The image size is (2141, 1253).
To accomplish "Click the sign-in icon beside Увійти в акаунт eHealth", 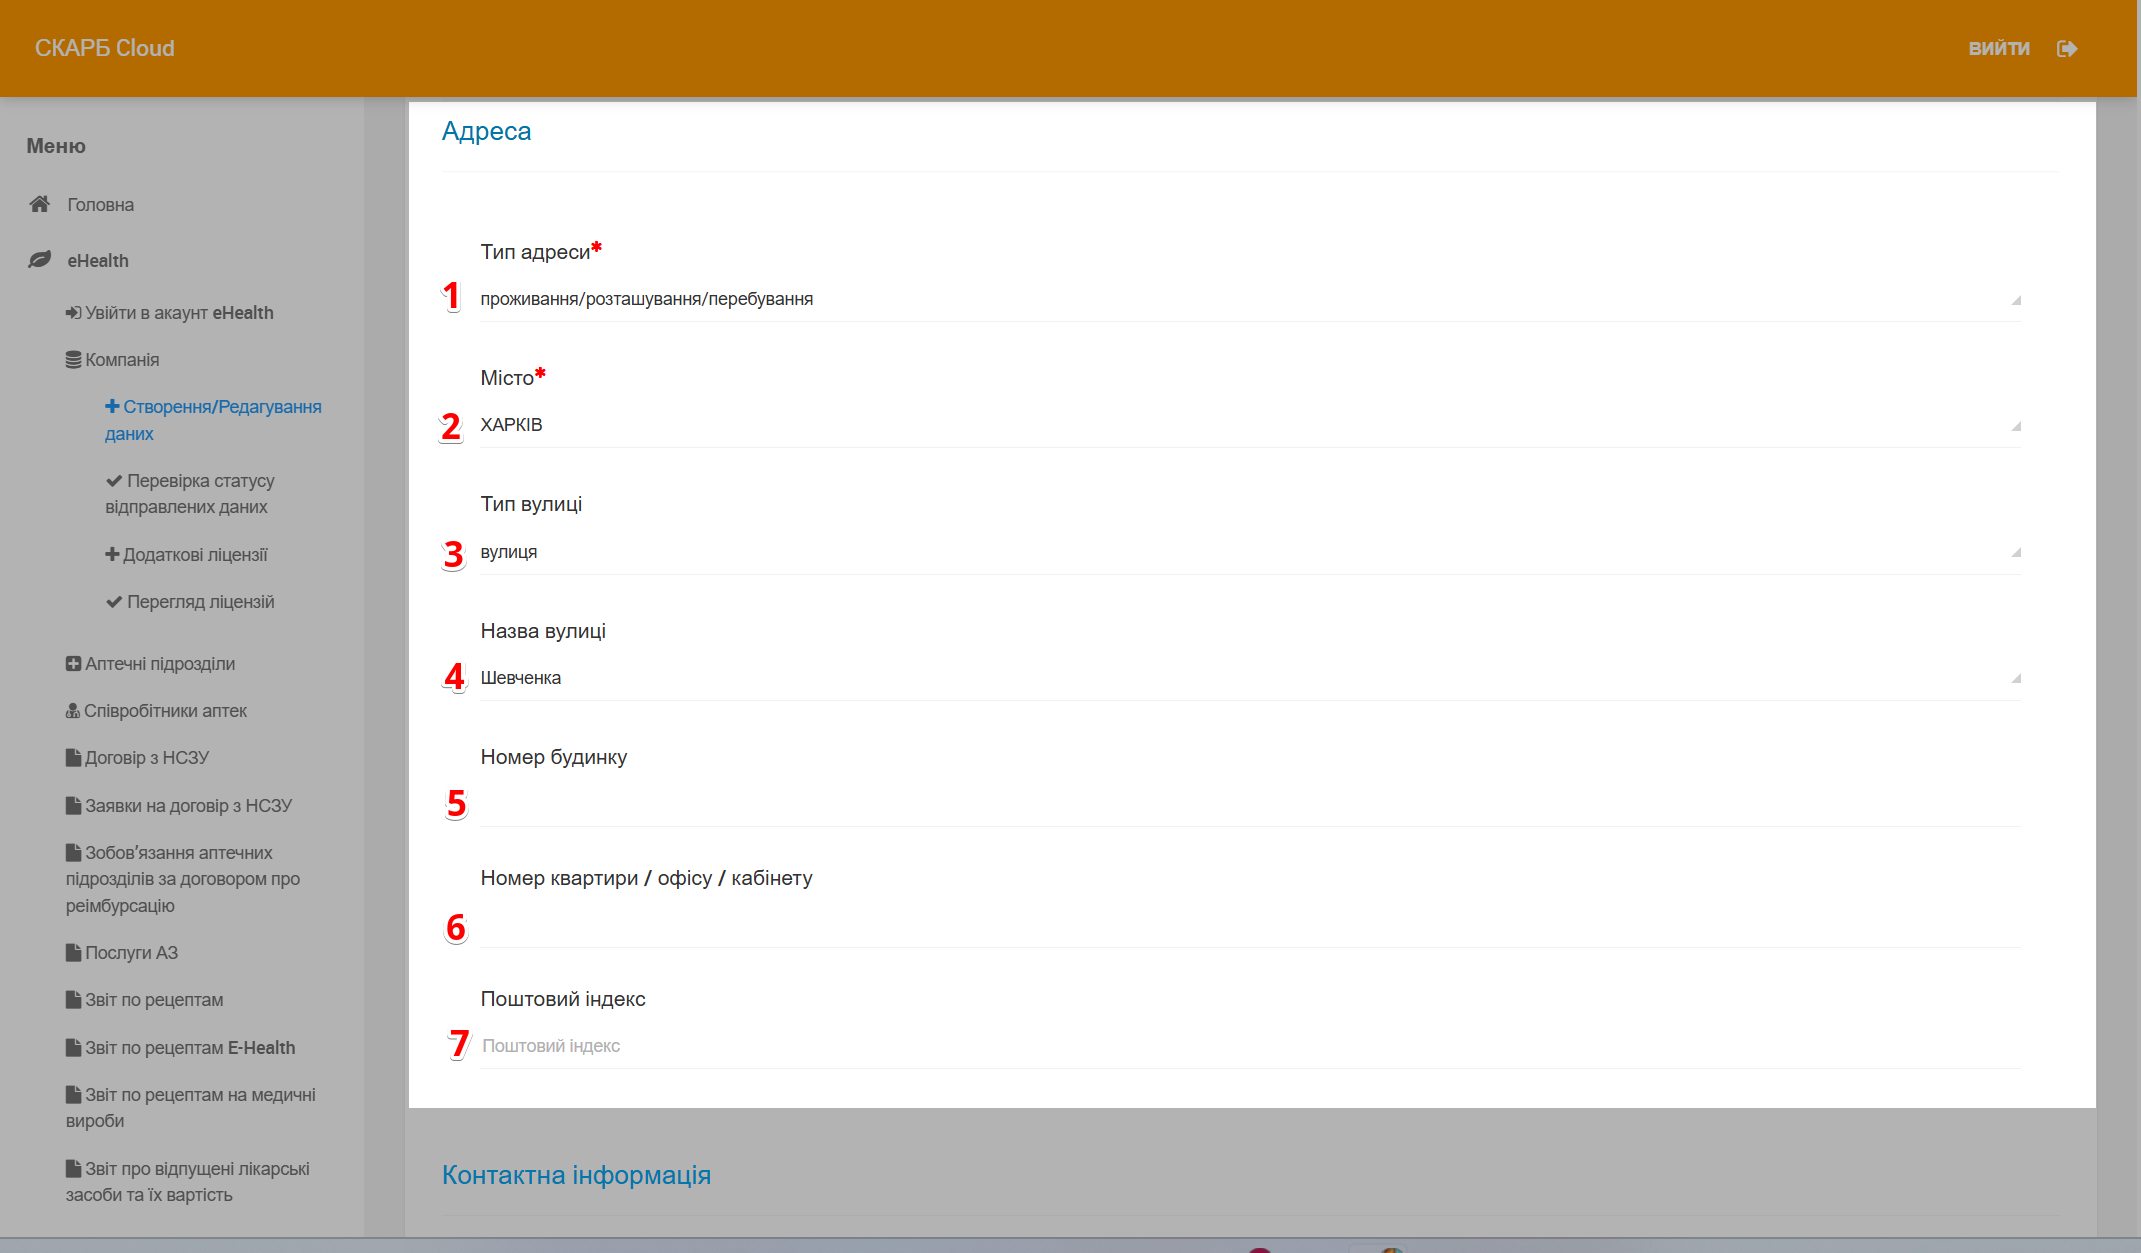I will (73, 313).
